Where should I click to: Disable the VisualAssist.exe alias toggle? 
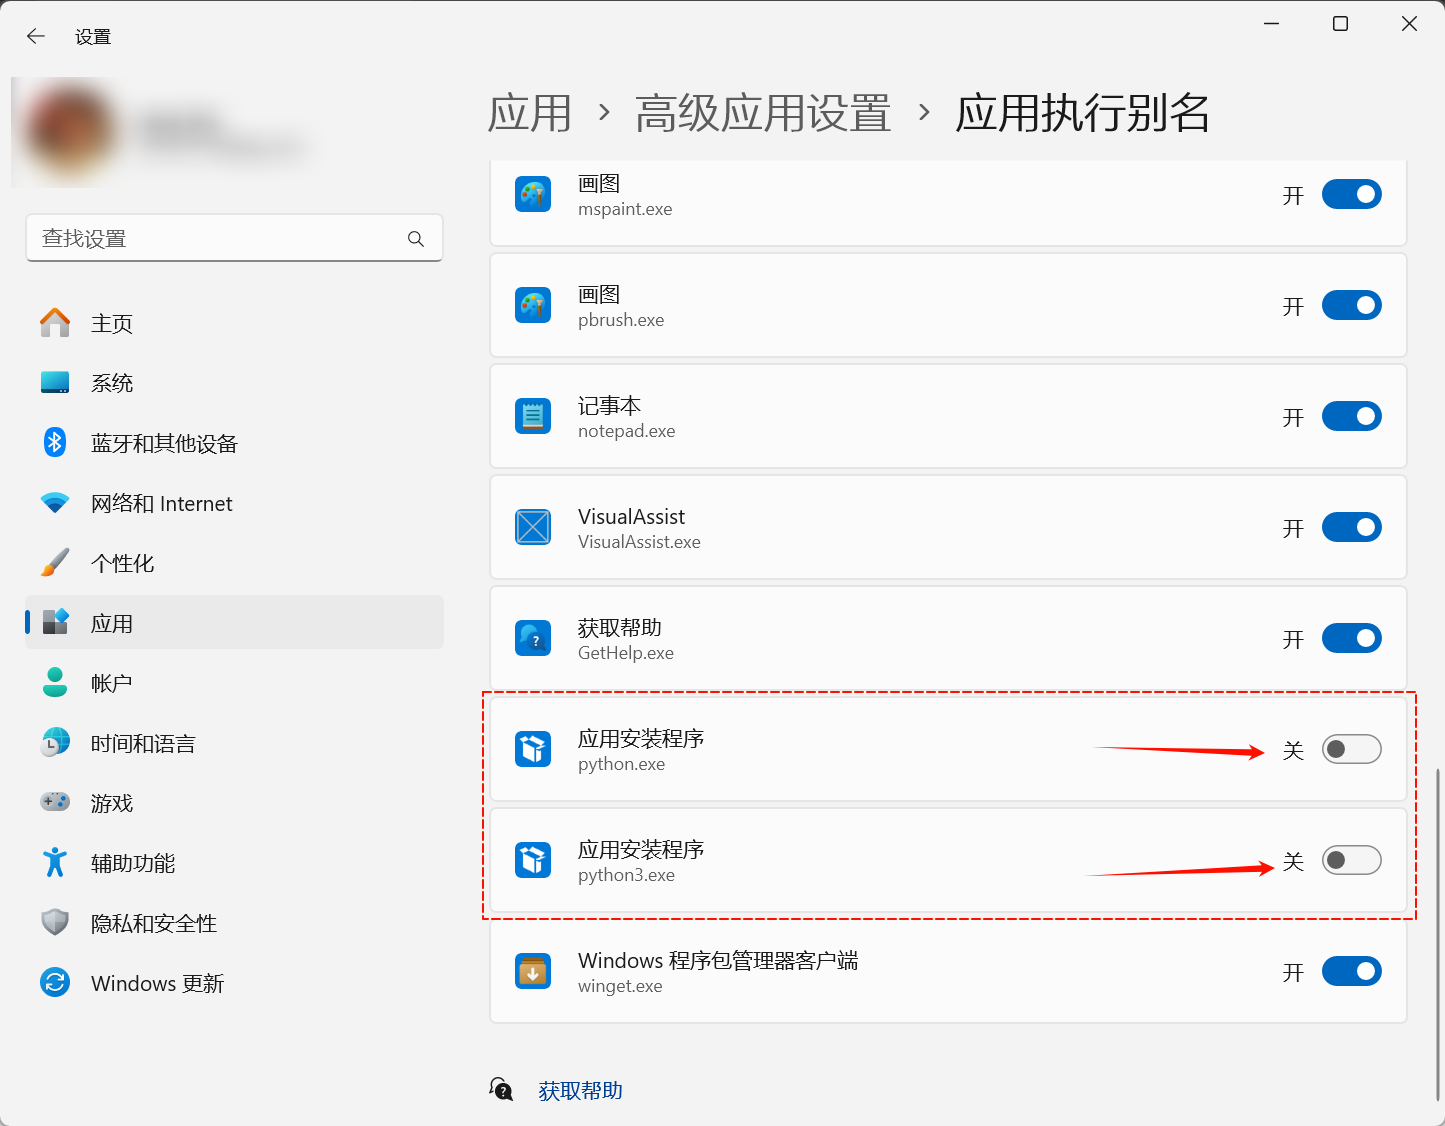1351,527
